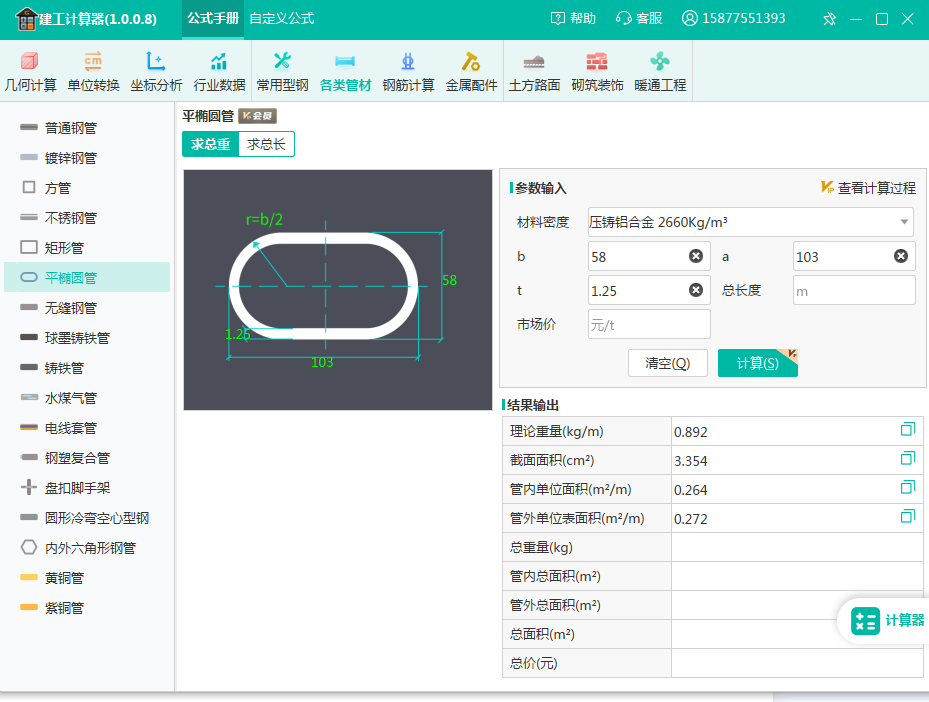Image resolution: width=929 pixels, height=702 pixels.
Task: Select 球墨铸铁管 in the sidebar
Action: point(87,338)
